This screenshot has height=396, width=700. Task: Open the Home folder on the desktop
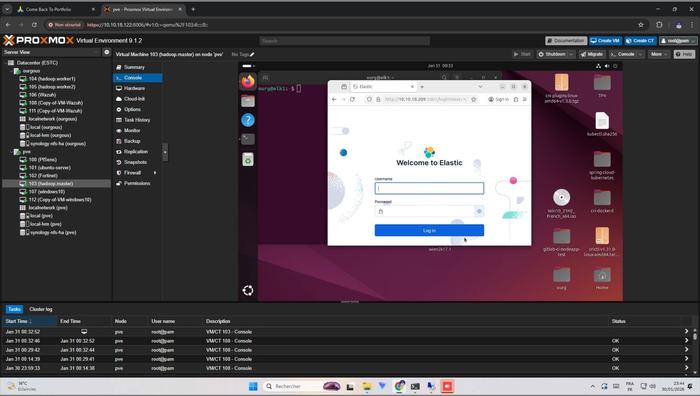[x=602, y=275]
